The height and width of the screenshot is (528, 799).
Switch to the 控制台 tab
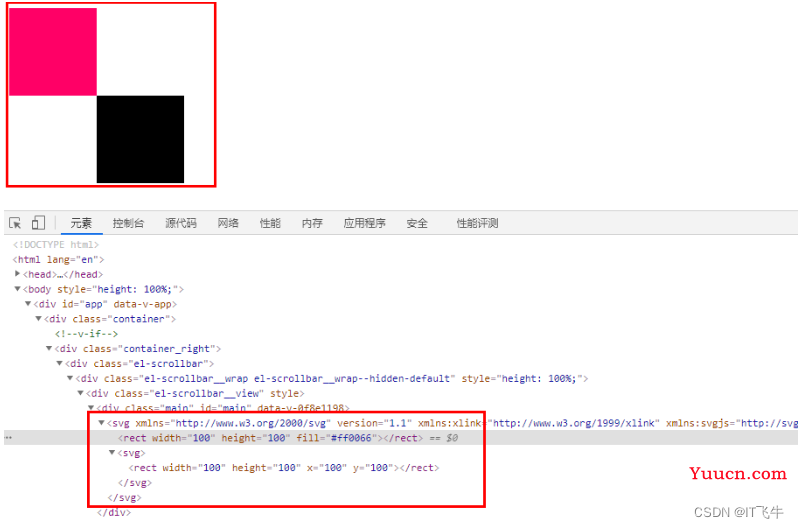click(128, 223)
